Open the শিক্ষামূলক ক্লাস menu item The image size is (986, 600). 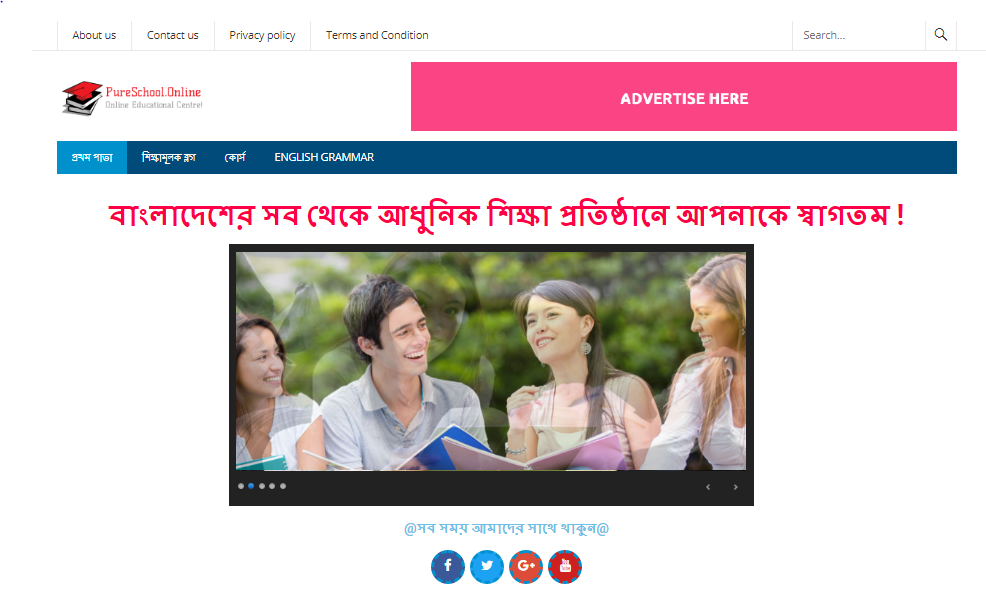tap(169, 157)
